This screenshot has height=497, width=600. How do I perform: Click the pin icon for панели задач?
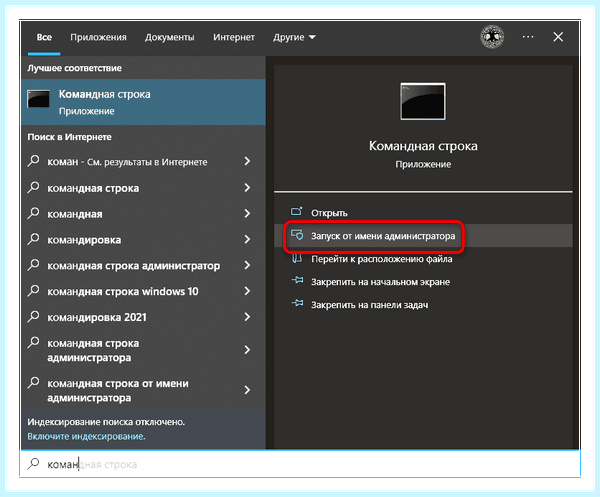[x=297, y=303]
